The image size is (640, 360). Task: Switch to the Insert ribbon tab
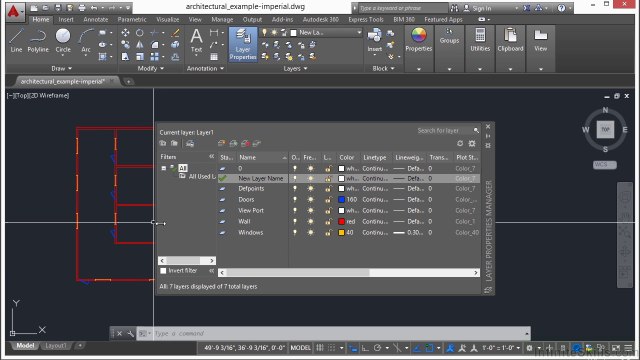(66, 20)
